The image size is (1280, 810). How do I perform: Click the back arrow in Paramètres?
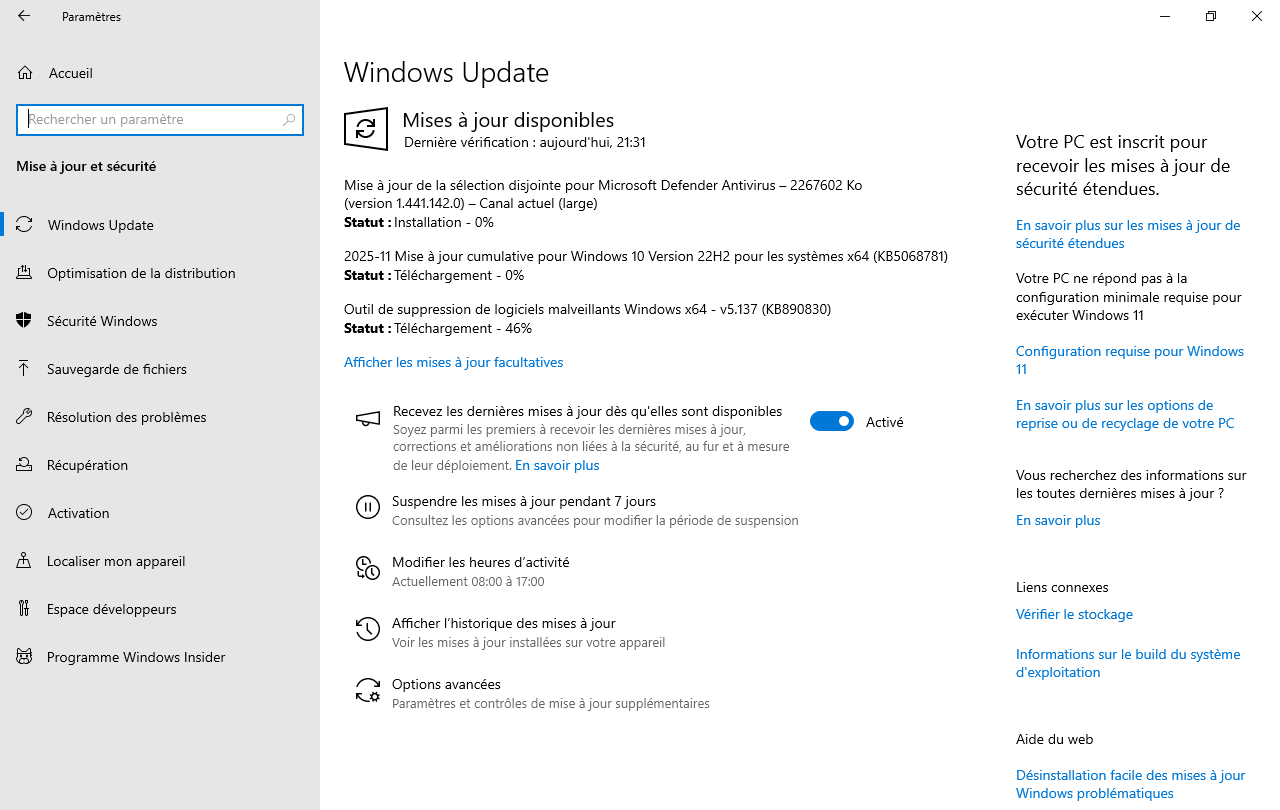pyautogui.click(x=24, y=16)
